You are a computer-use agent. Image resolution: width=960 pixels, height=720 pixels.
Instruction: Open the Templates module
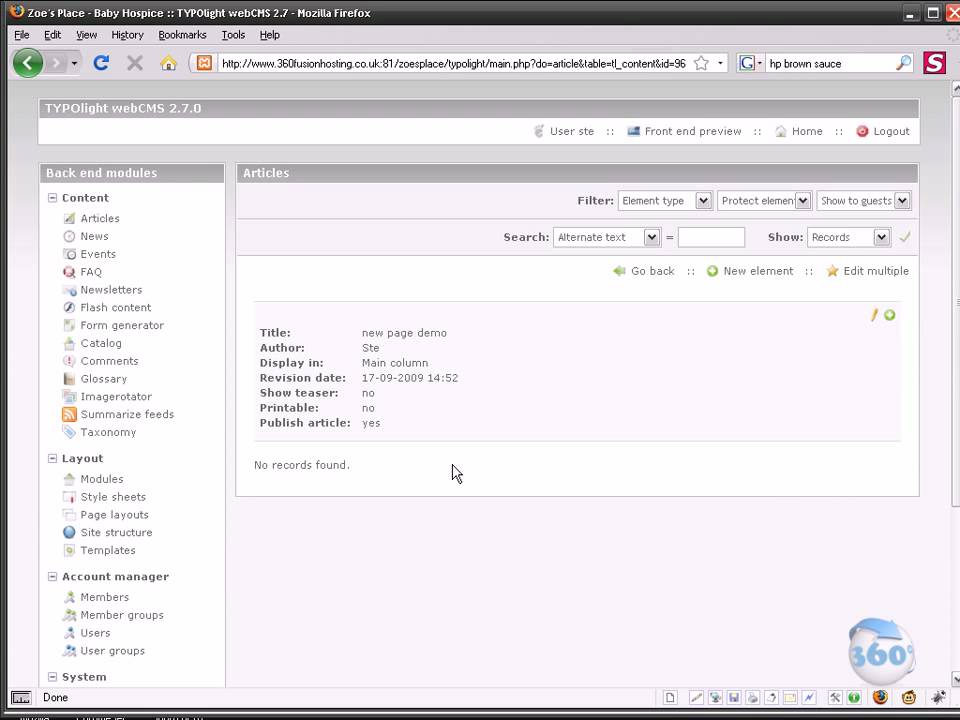pos(108,550)
